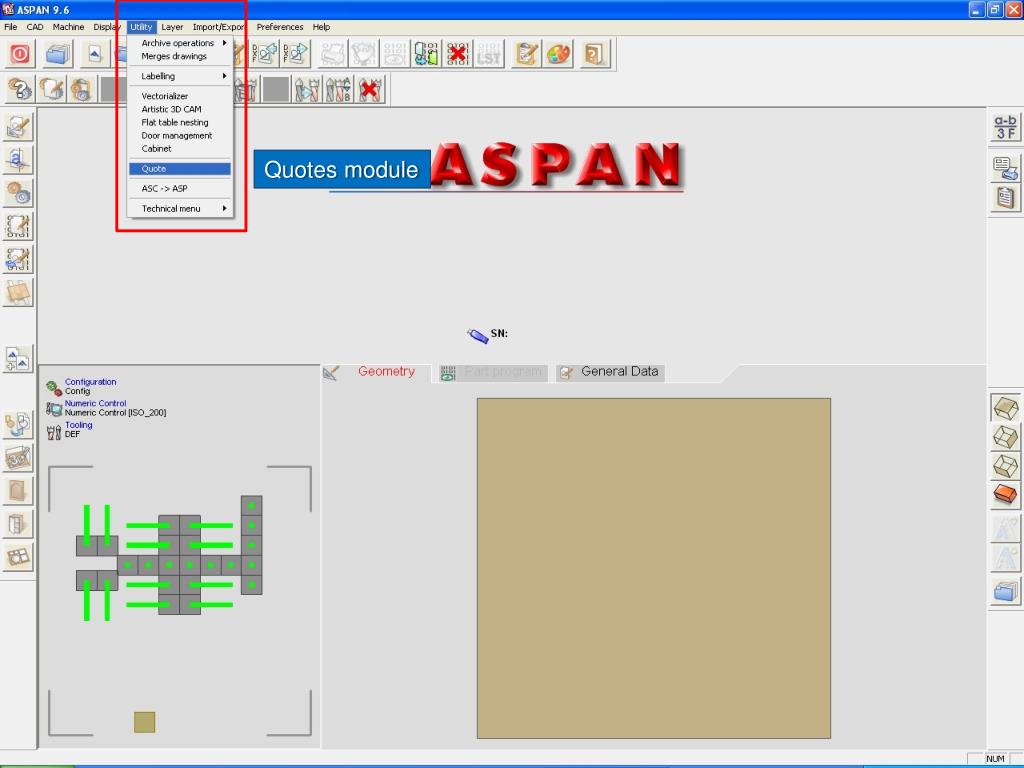Click the small tan square in machine view
Image resolution: width=1024 pixels, height=768 pixels.
(144, 722)
